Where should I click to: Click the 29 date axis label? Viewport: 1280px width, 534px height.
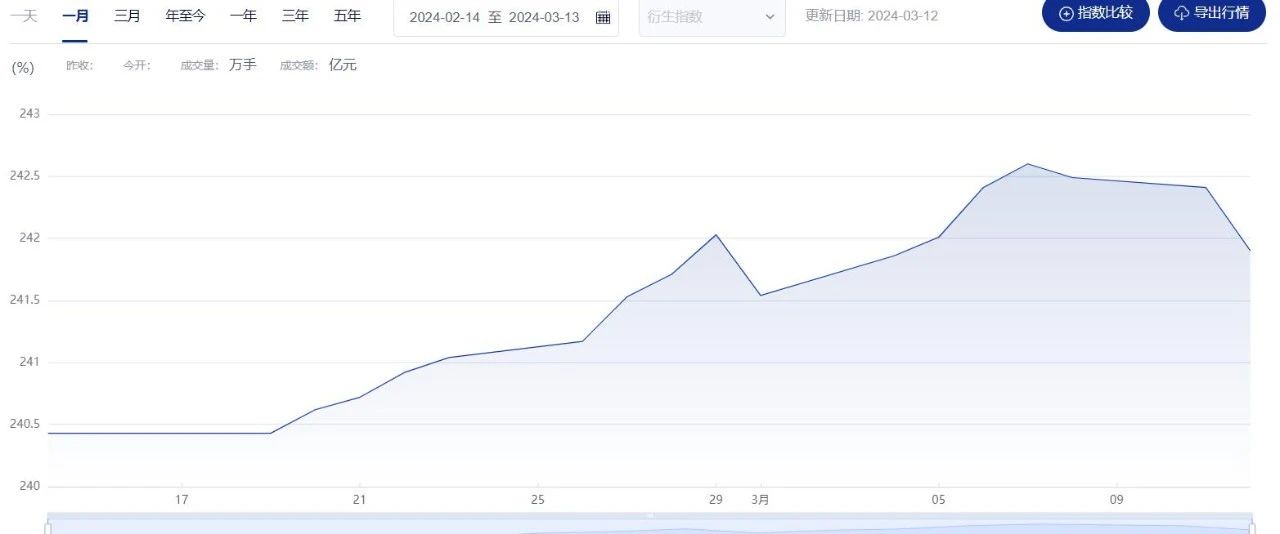tap(715, 499)
